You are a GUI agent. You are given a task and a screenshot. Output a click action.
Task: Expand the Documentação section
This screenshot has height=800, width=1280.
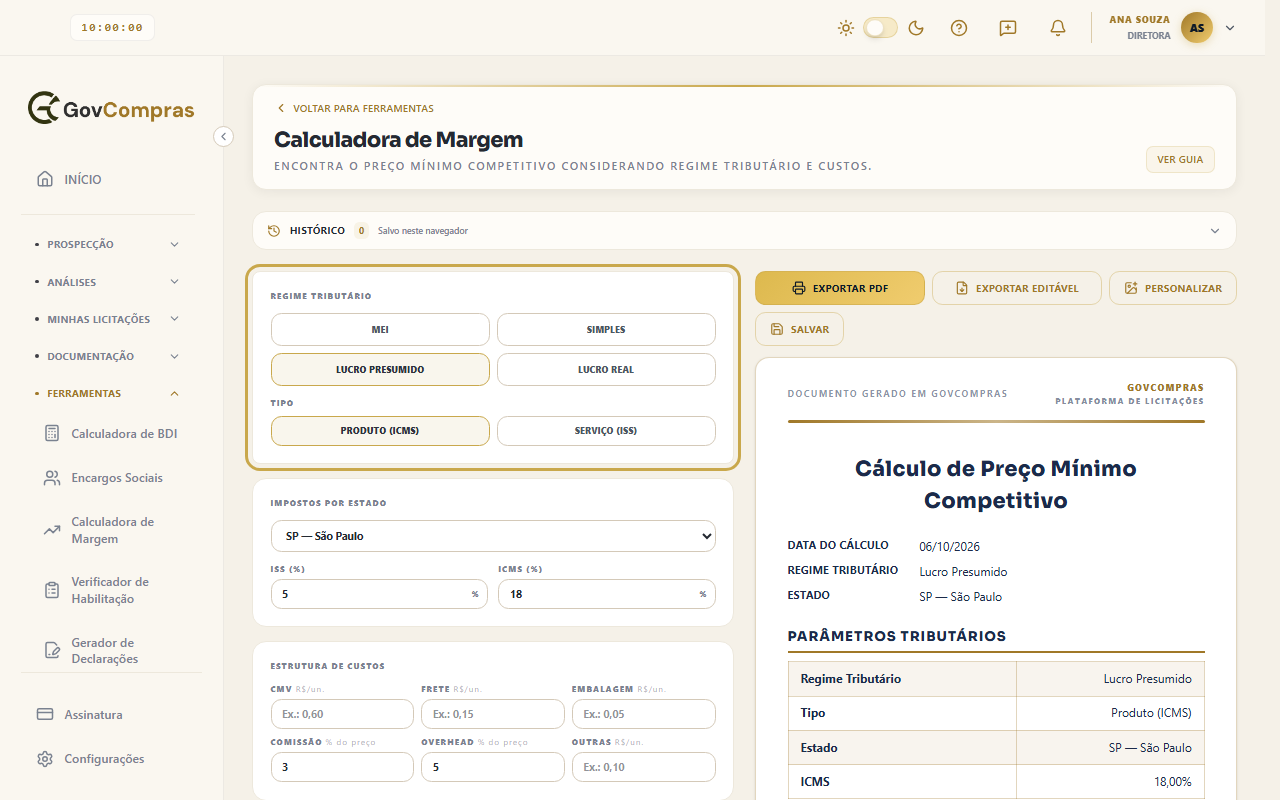coord(109,356)
